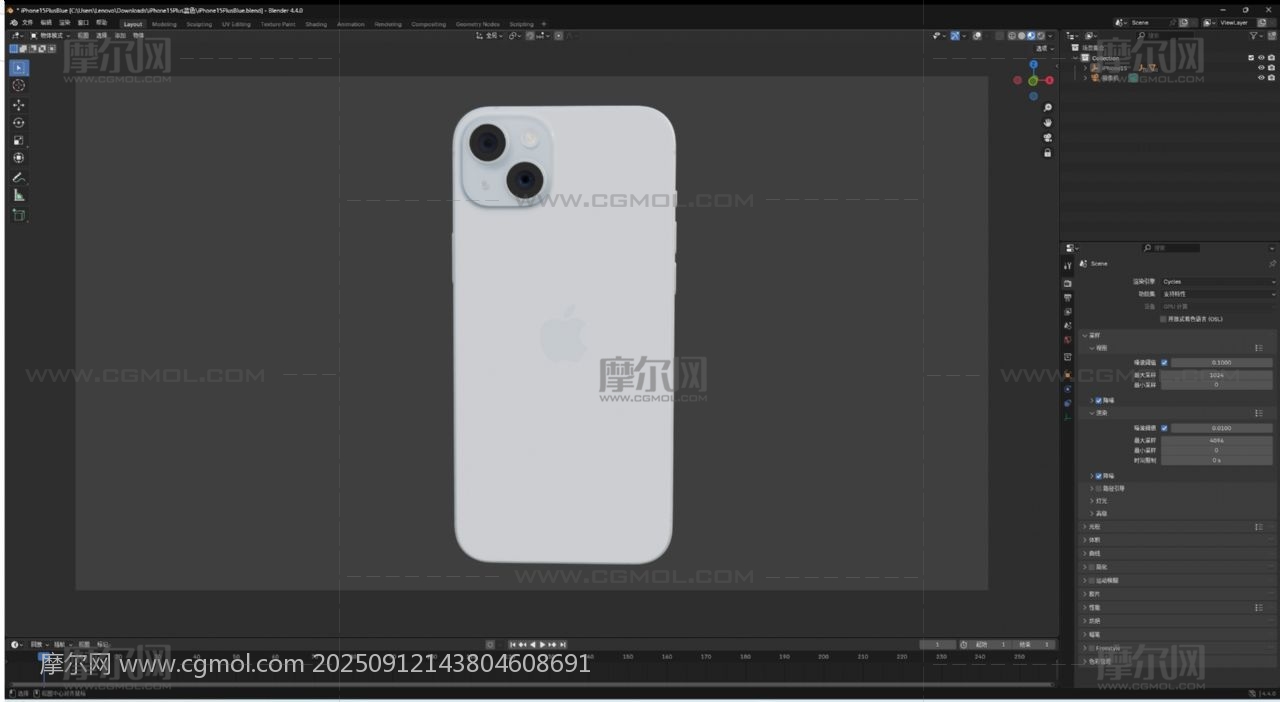Add a new workspace with the plus button
This screenshot has height=702, width=1280.
tap(544, 24)
